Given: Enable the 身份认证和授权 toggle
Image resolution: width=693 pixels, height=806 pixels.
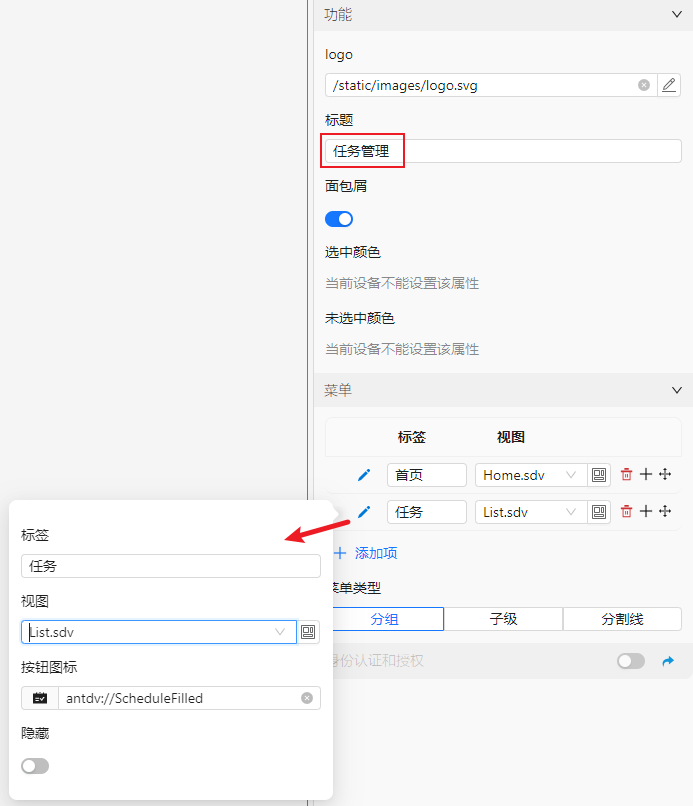Looking at the screenshot, I should pyautogui.click(x=631, y=661).
